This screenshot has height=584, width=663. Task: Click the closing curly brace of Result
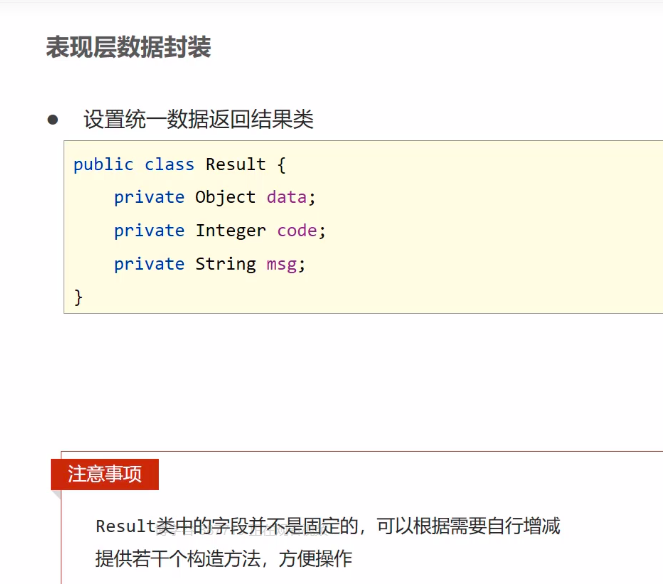78,297
